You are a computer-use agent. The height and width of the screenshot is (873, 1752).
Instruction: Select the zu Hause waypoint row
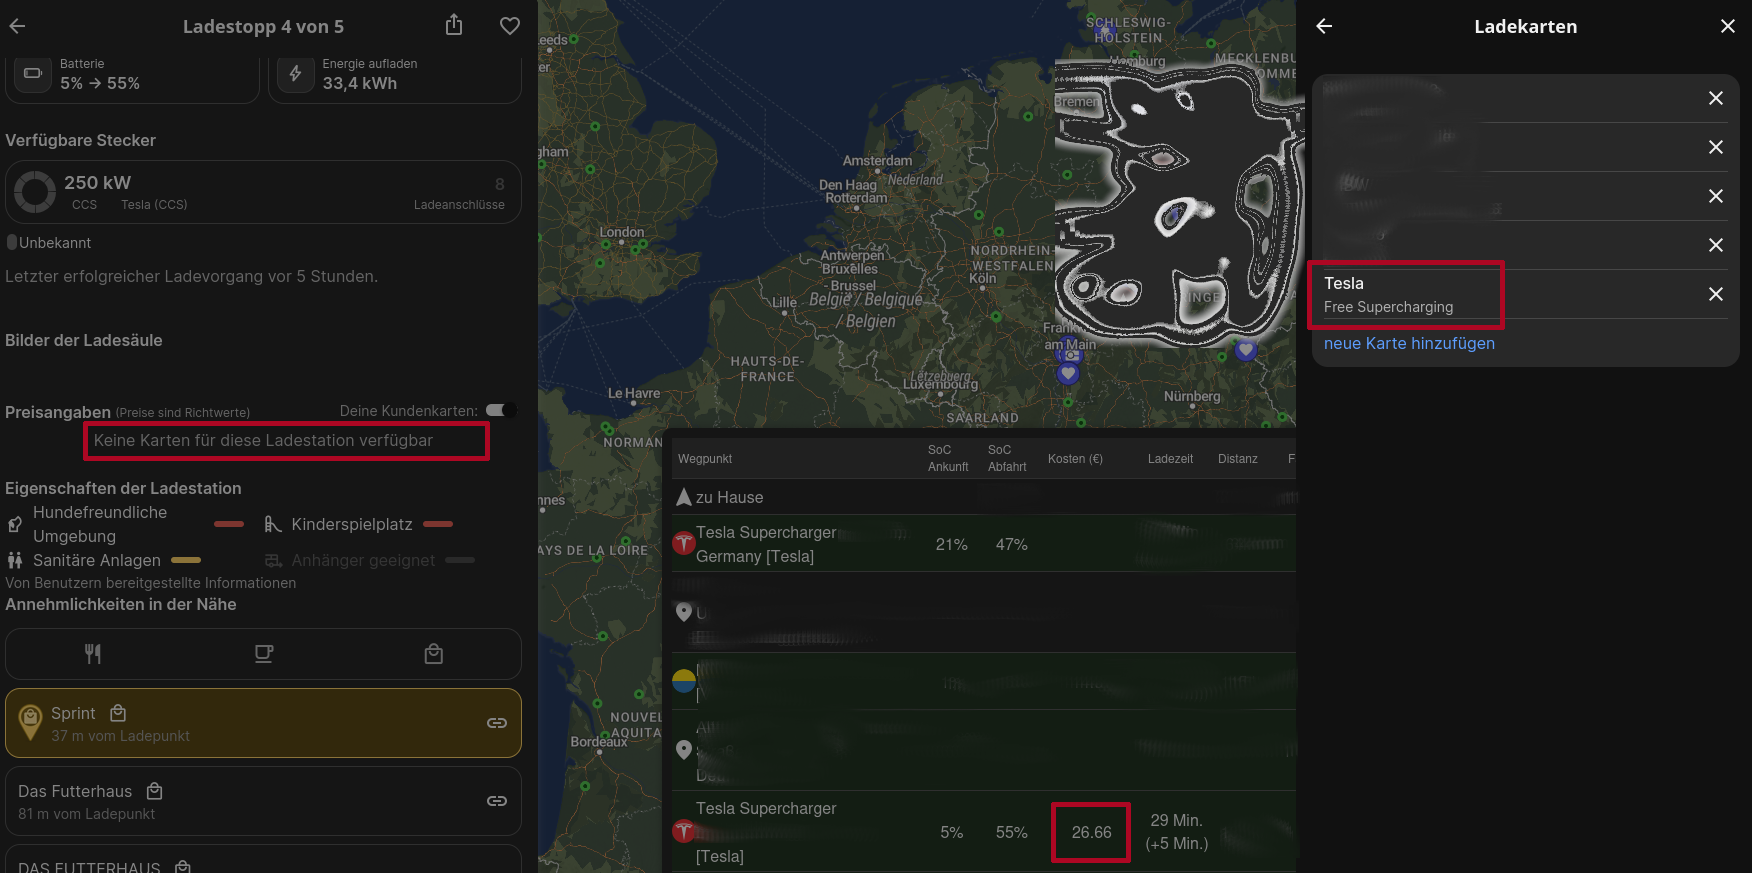tap(984, 497)
